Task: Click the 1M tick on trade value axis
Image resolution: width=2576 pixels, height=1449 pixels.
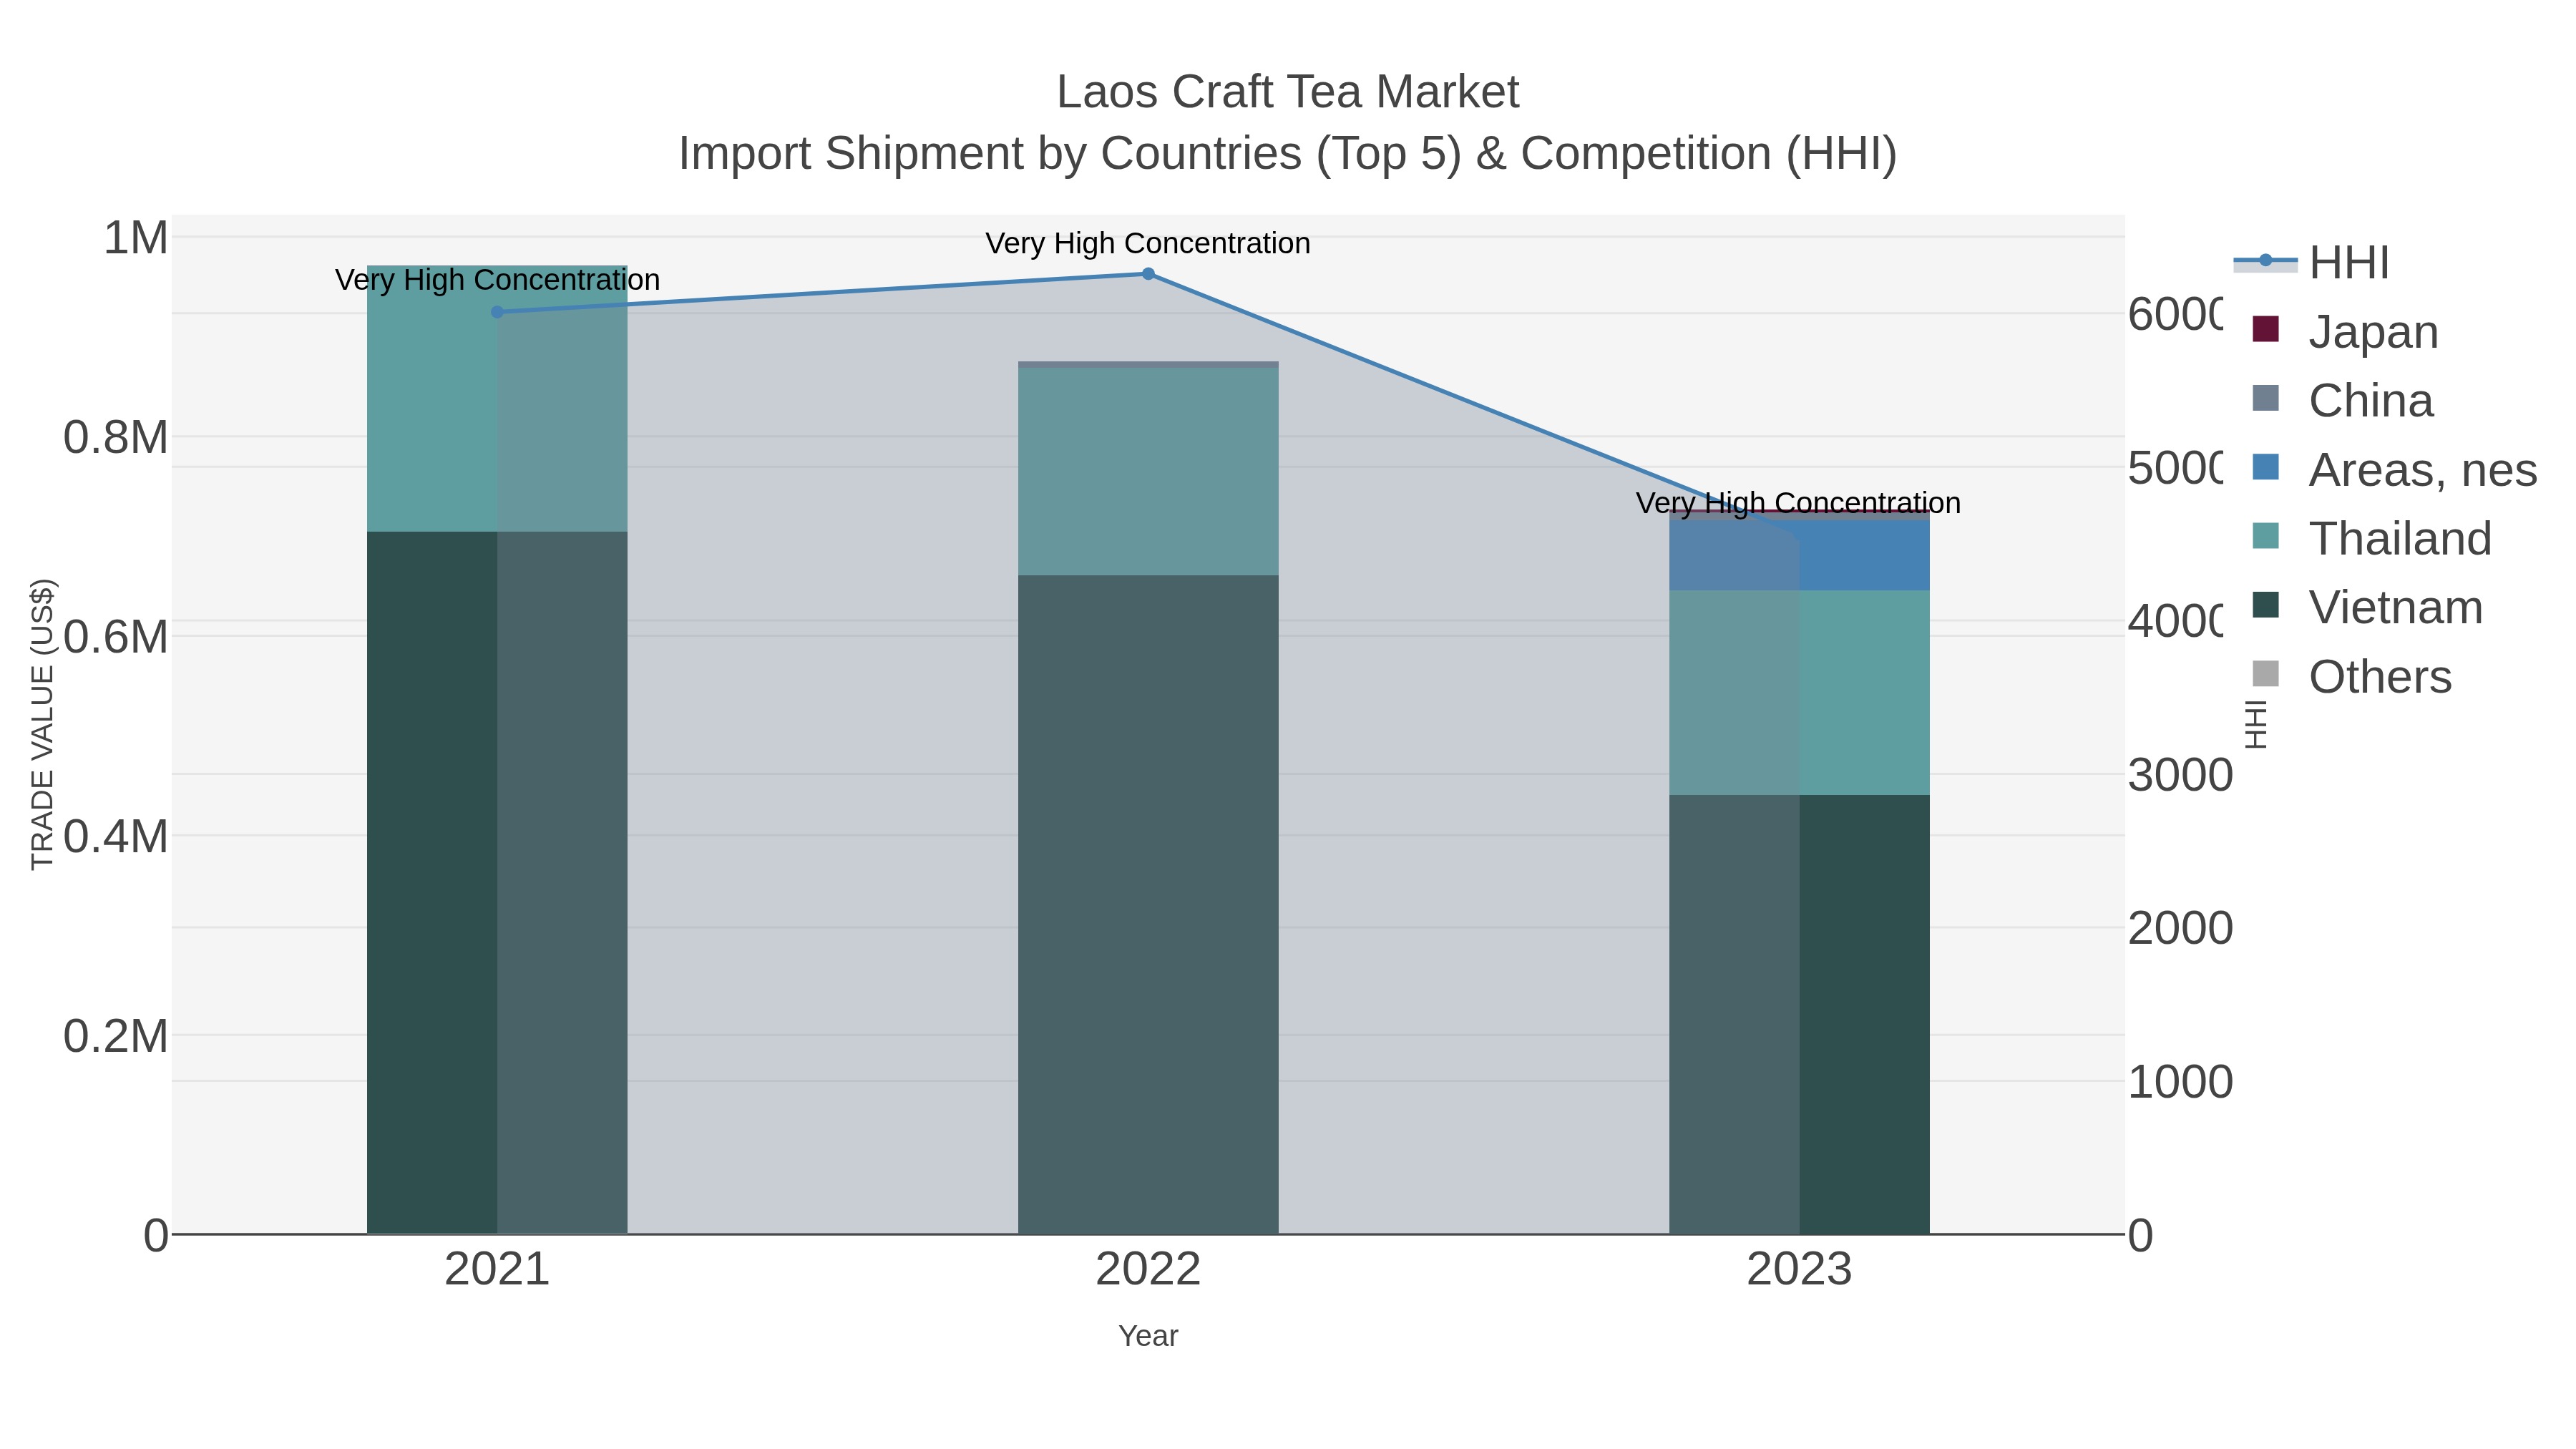Action: 135,238
